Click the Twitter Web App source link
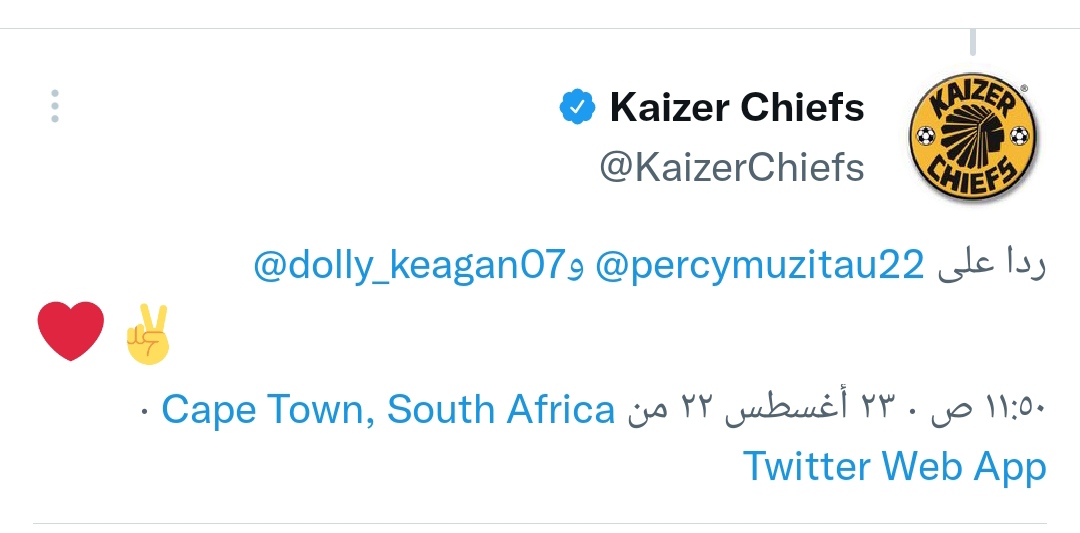The image size is (1080, 533). pos(894,466)
